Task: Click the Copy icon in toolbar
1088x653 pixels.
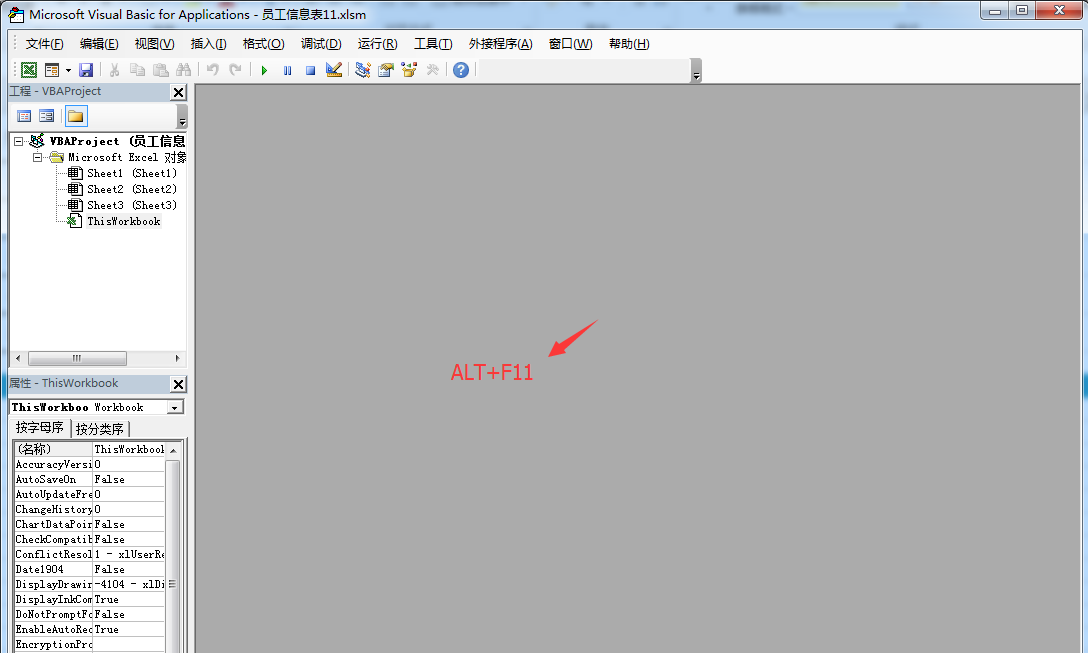Action: click(137, 70)
